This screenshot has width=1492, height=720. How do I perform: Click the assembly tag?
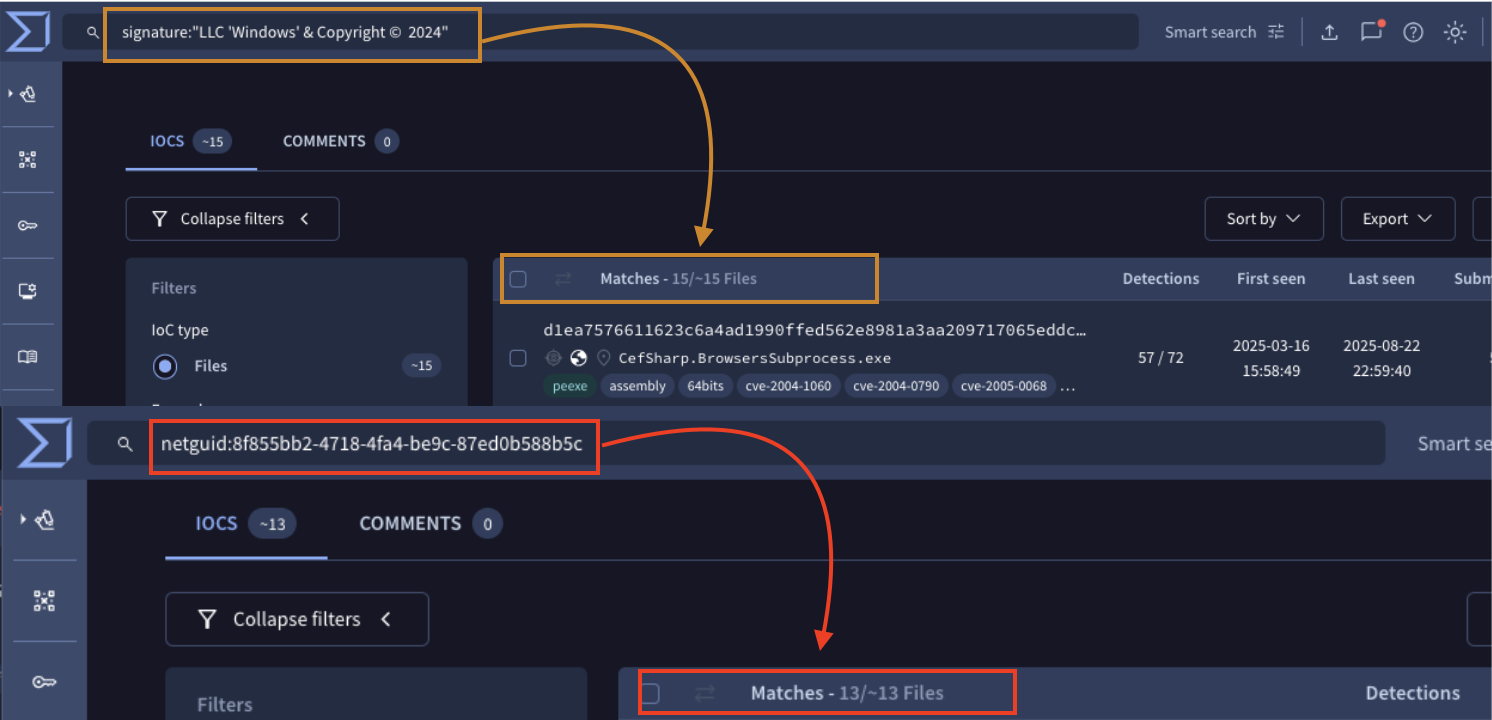coord(637,386)
